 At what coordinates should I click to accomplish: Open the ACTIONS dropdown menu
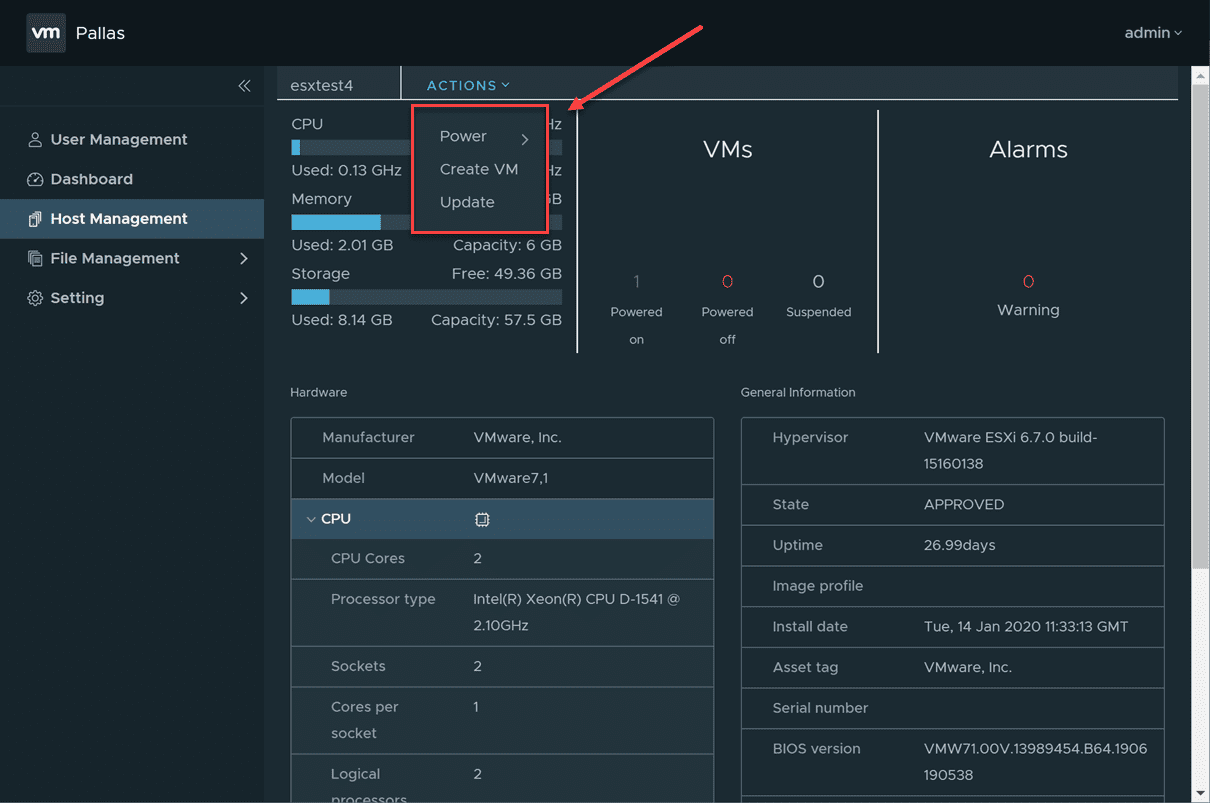[468, 86]
